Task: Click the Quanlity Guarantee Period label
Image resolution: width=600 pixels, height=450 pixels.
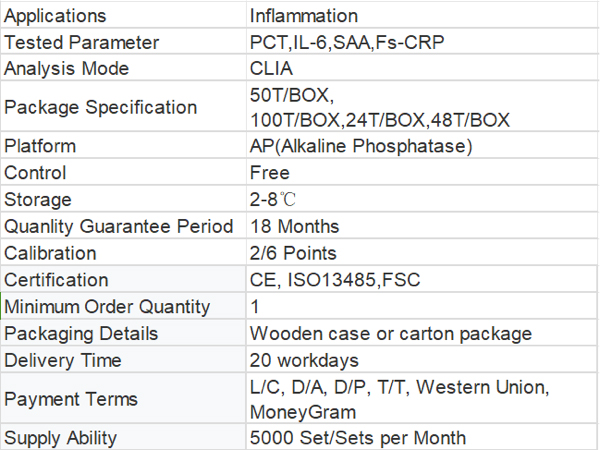Action: click(x=119, y=227)
